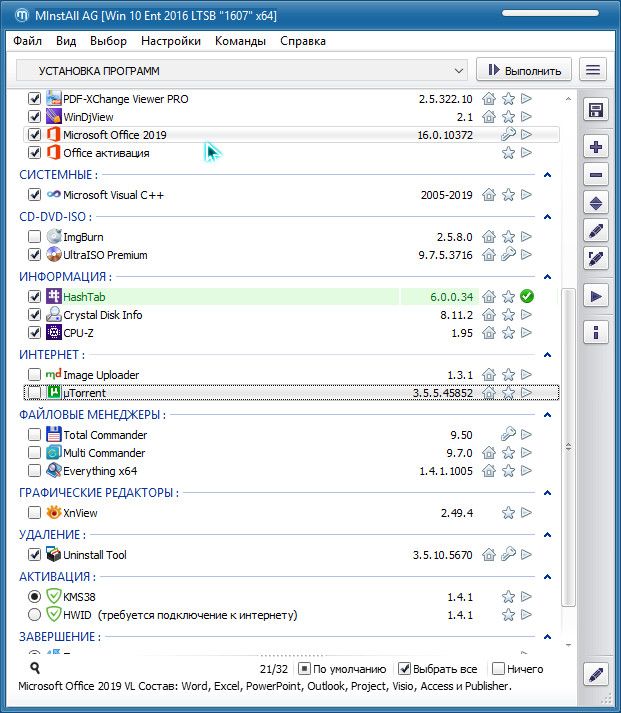
Task: Click home icon for Microsoft Visual C++
Action: pos(489,195)
